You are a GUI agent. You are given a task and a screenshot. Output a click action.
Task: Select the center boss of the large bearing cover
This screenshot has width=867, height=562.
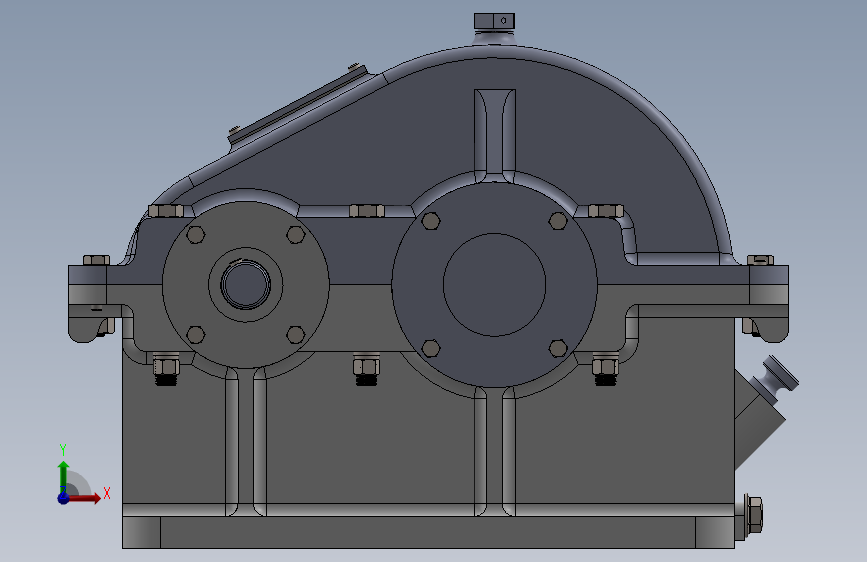pyautogui.click(x=494, y=285)
